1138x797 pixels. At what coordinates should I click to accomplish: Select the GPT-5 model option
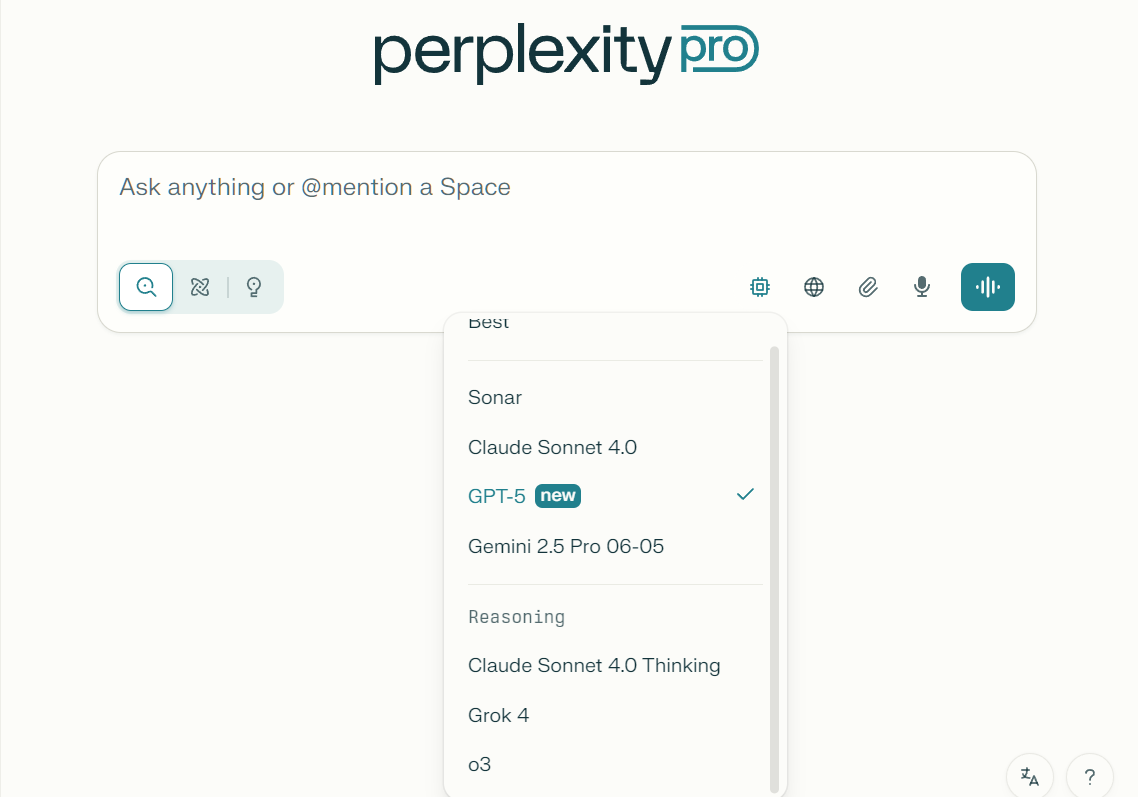pos(497,496)
